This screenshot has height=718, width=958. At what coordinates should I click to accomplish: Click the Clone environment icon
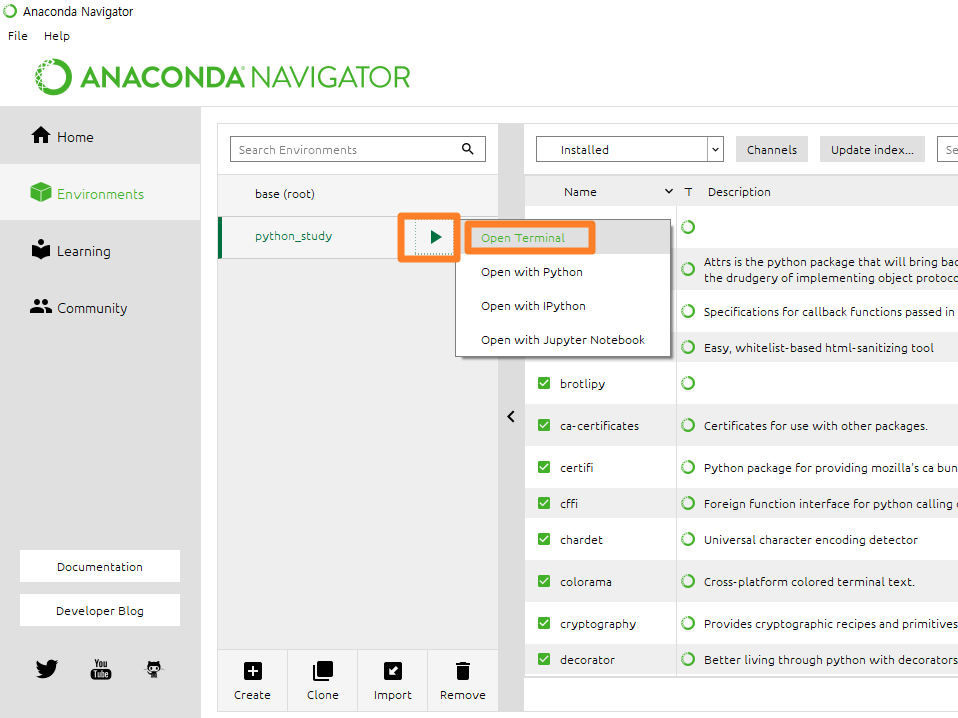tap(323, 671)
